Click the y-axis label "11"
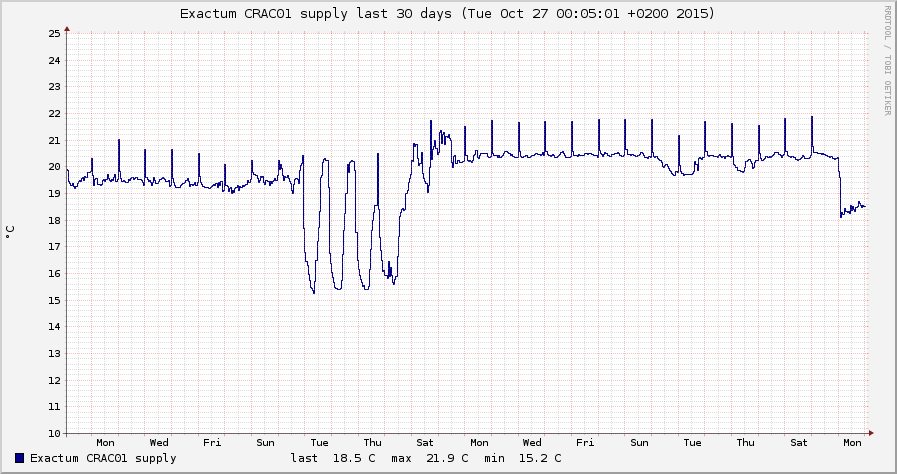Screen dimensions: 897x474 tap(54, 407)
